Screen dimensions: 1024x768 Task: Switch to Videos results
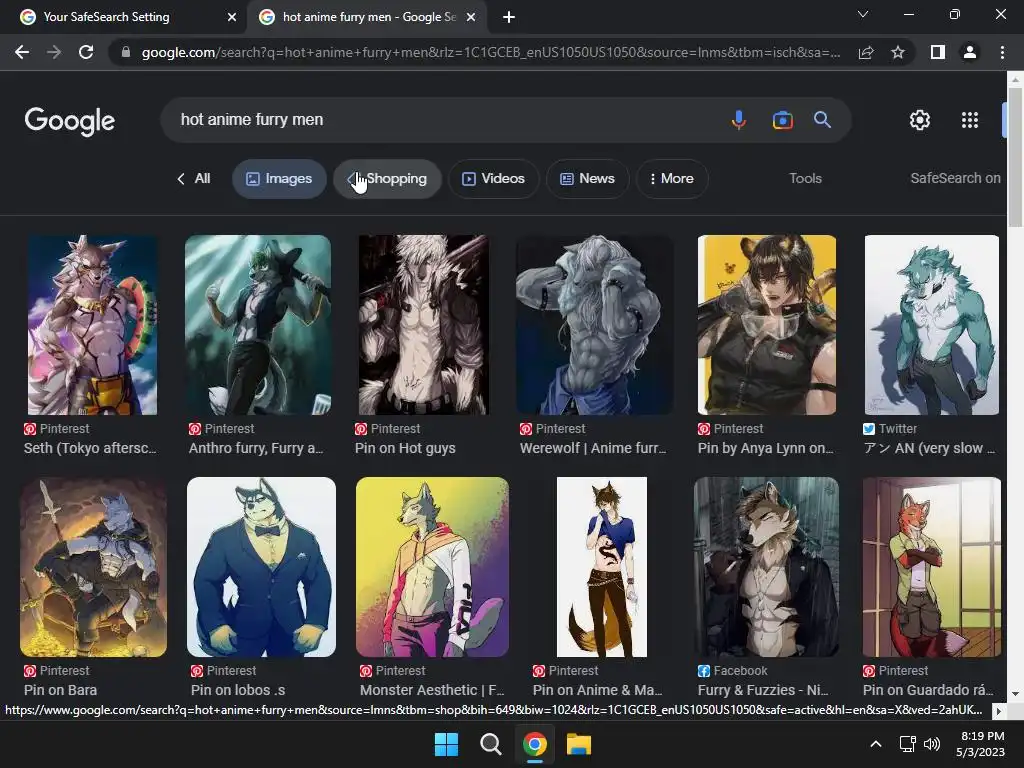(494, 178)
